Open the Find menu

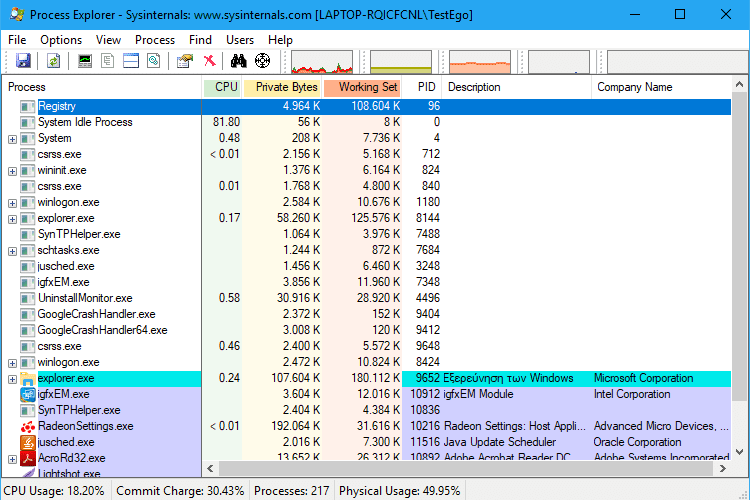coord(200,40)
